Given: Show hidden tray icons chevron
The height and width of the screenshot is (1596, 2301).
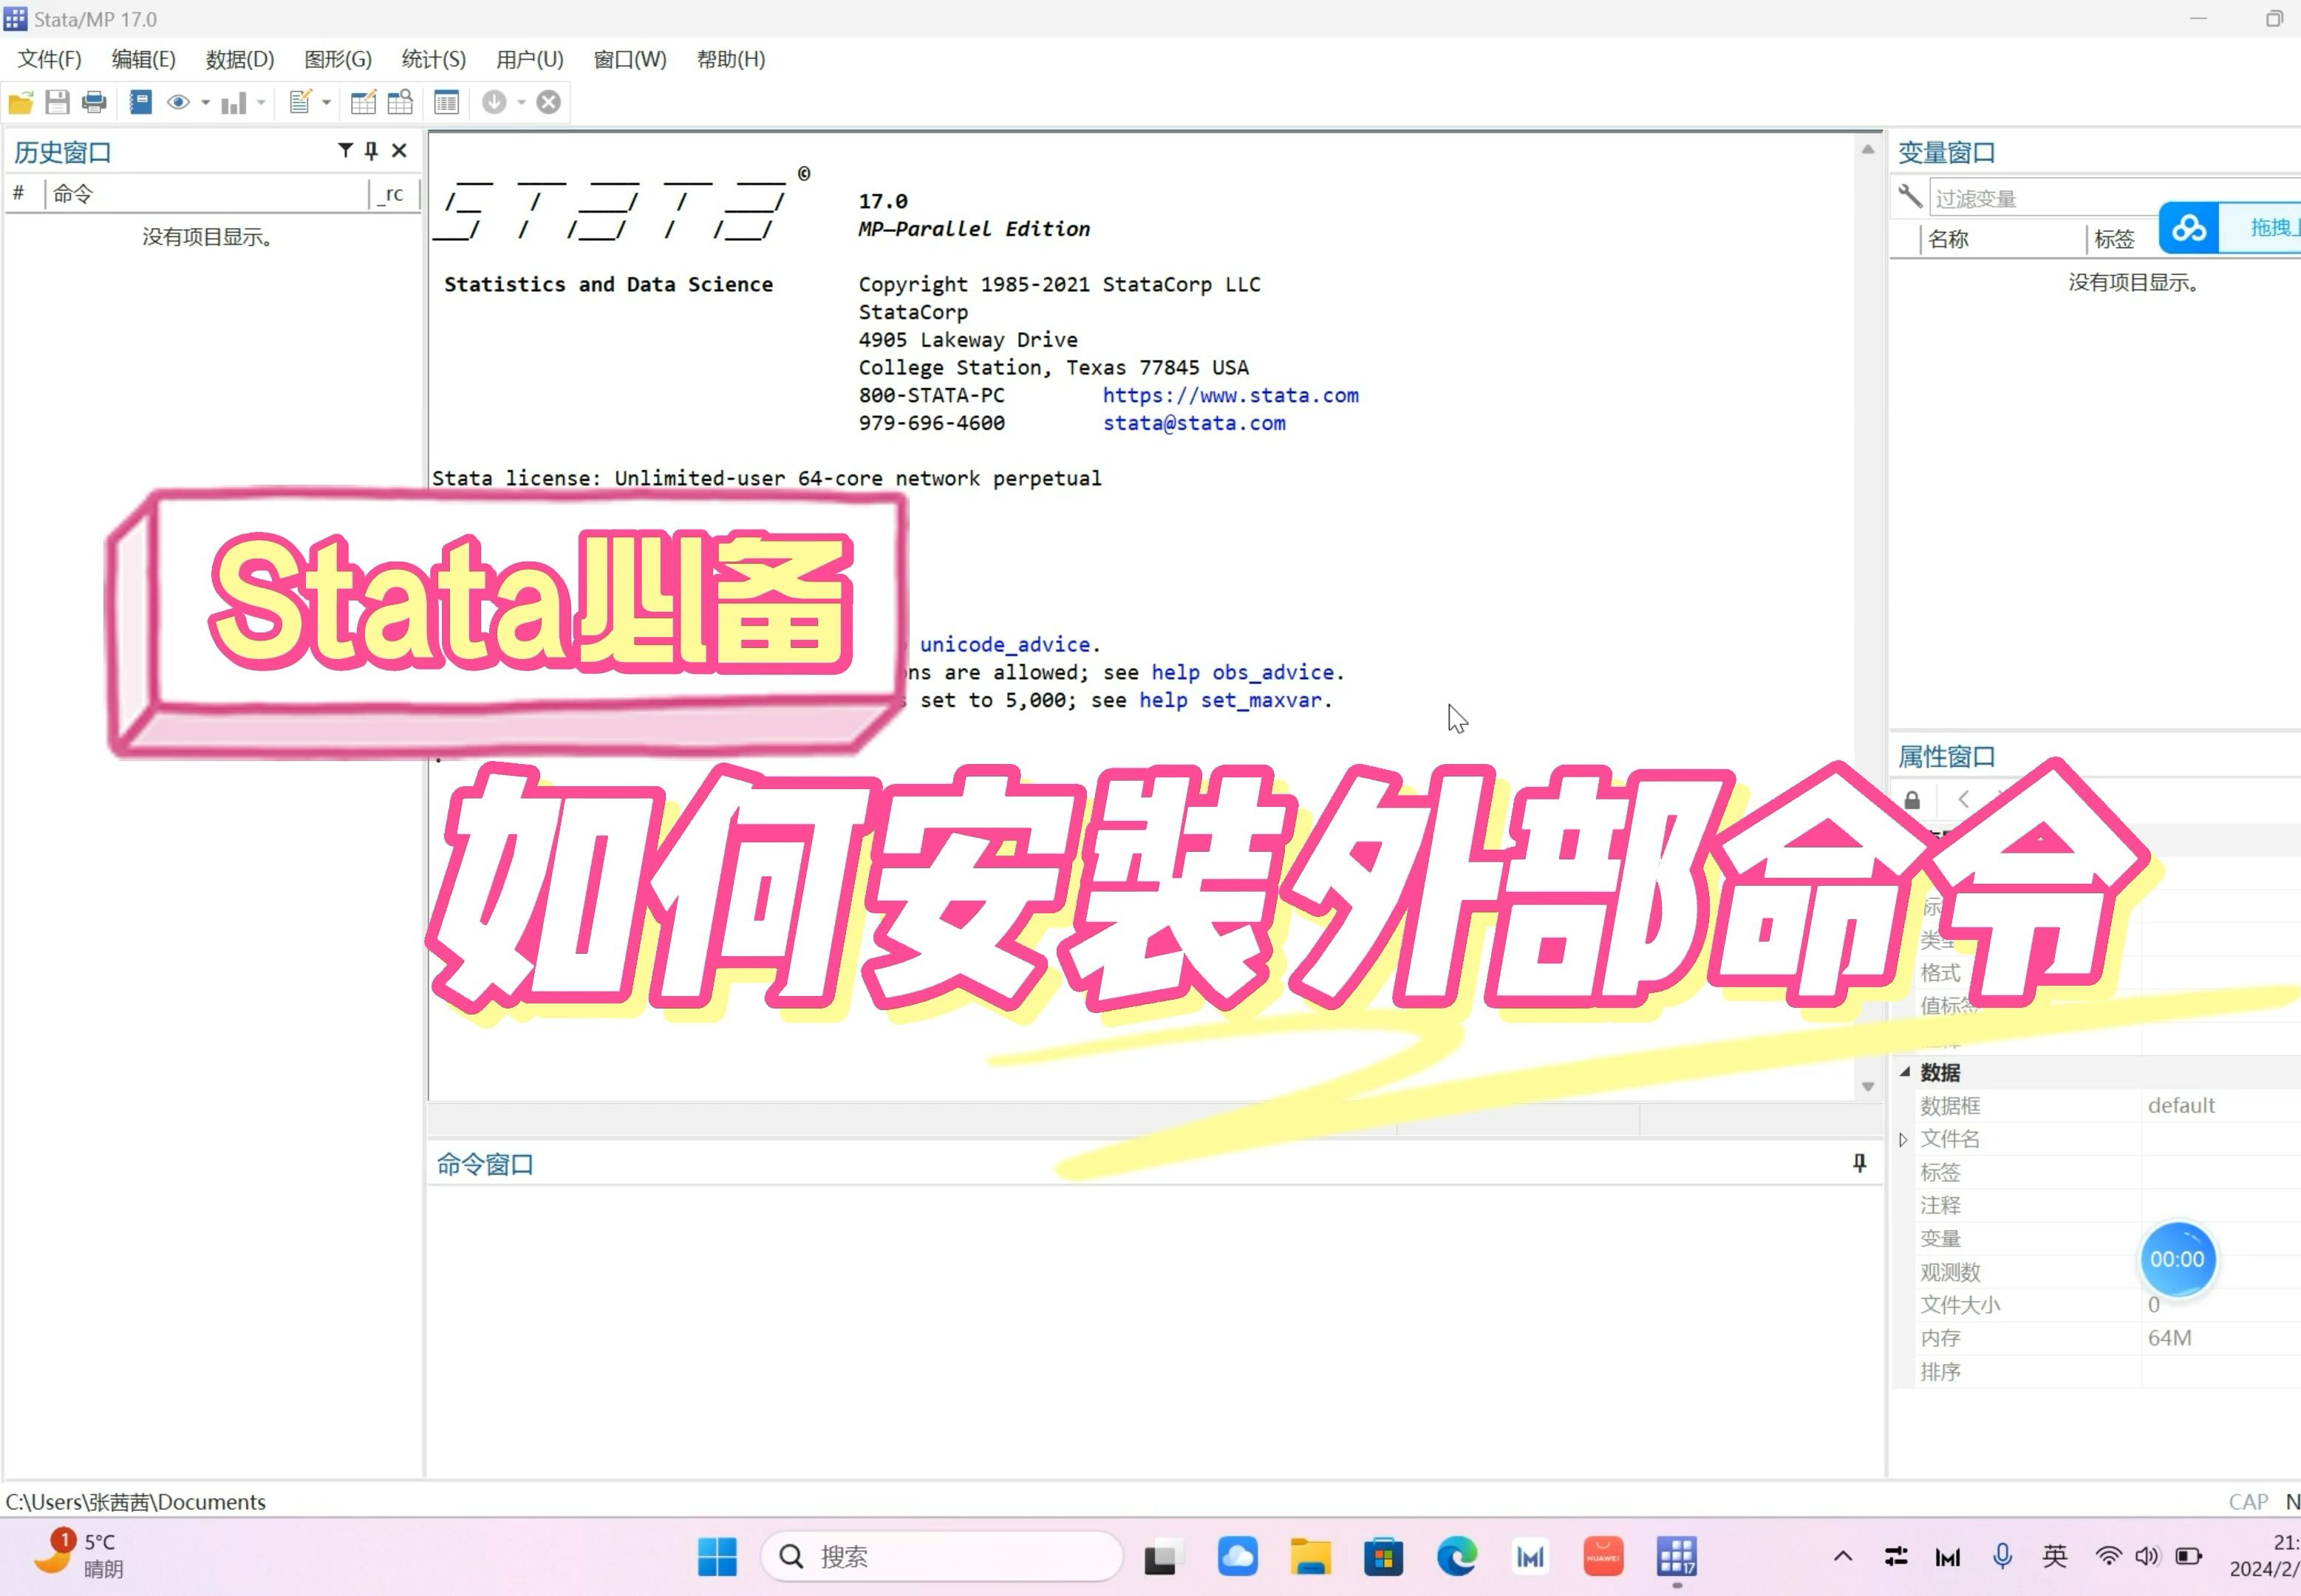Looking at the screenshot, I should (x=1843, y=1556).
